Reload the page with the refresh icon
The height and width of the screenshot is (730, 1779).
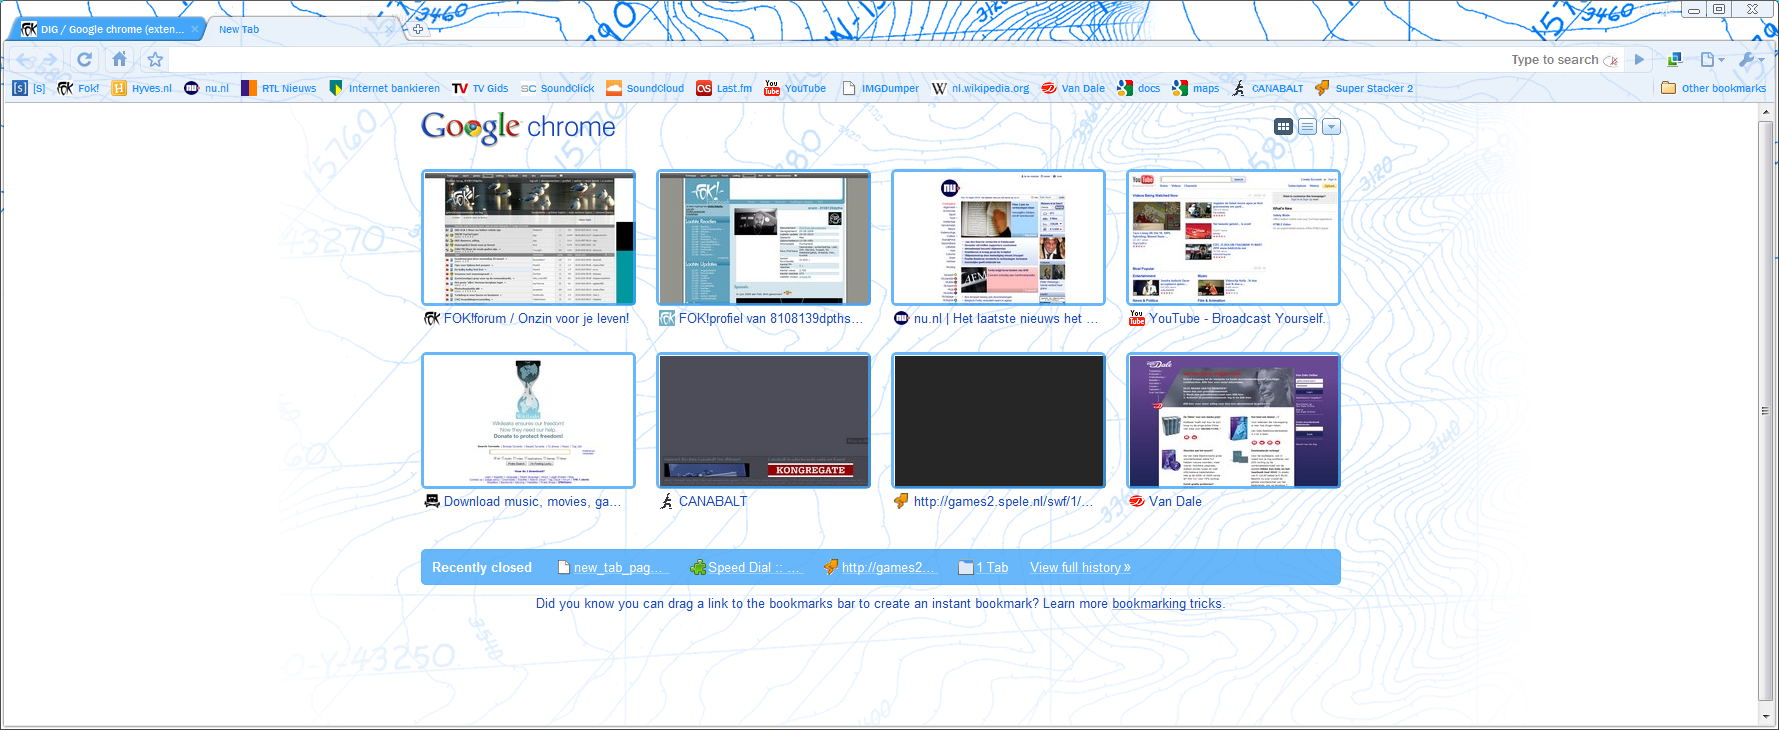point(85,60)
